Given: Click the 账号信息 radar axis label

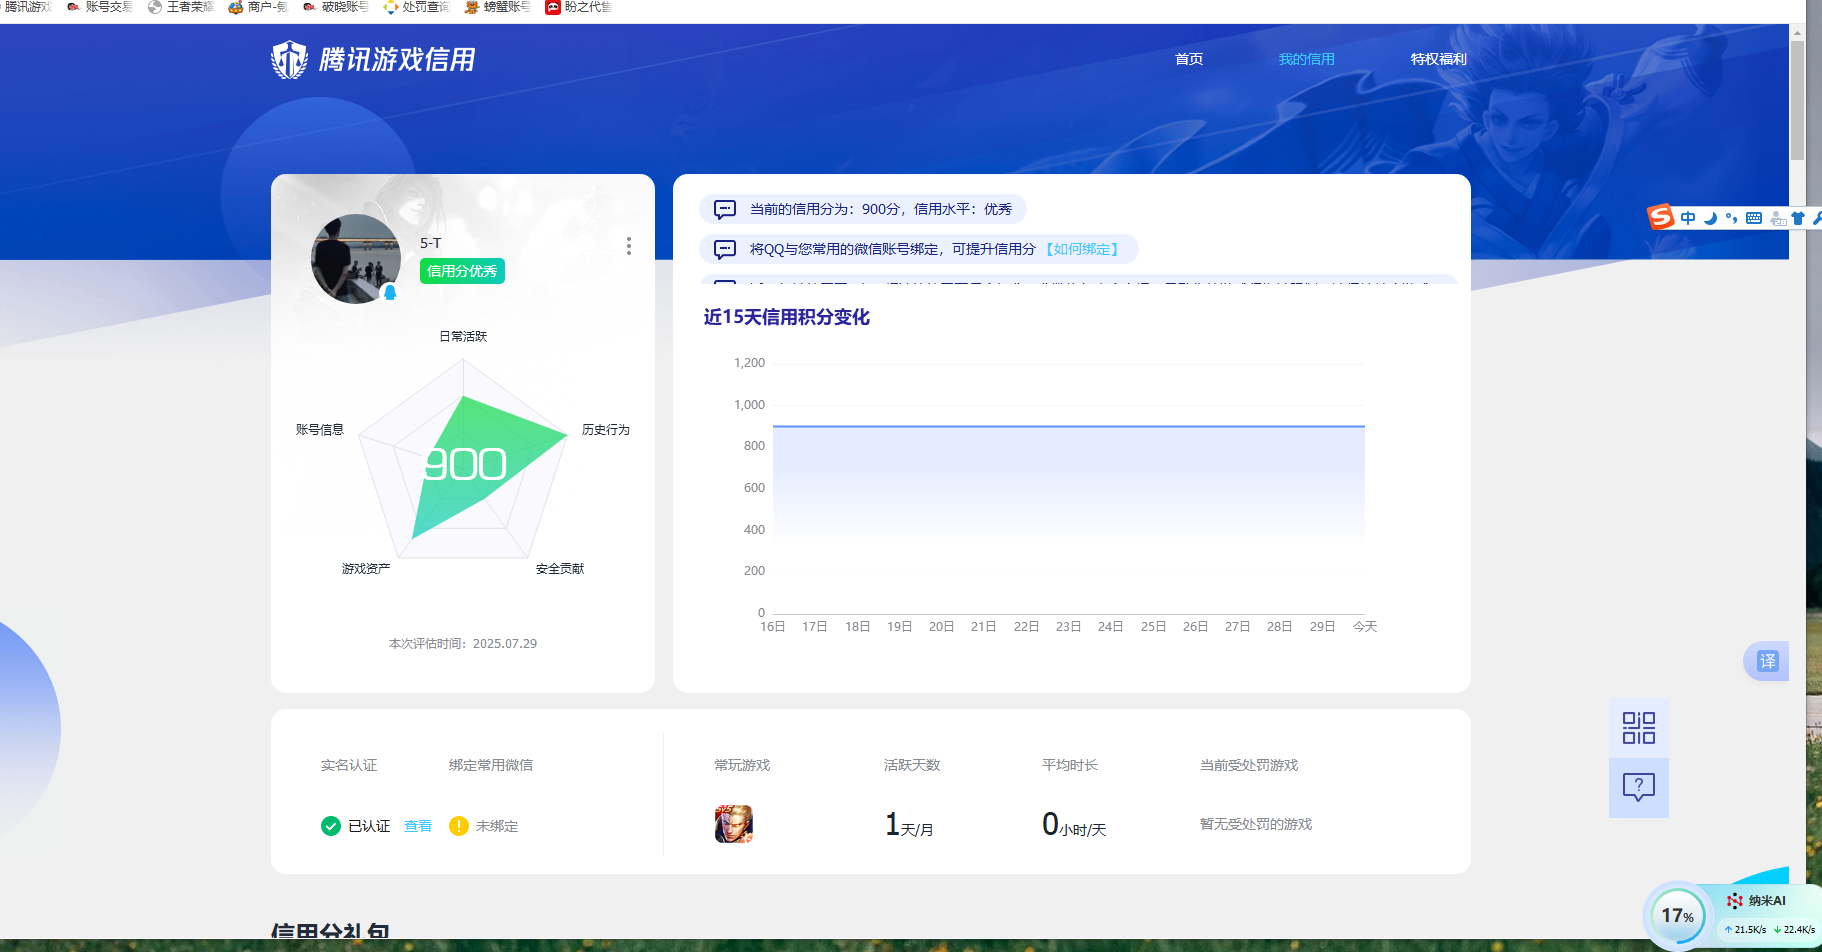Looking at the screenshot, I should click(320, 429).
